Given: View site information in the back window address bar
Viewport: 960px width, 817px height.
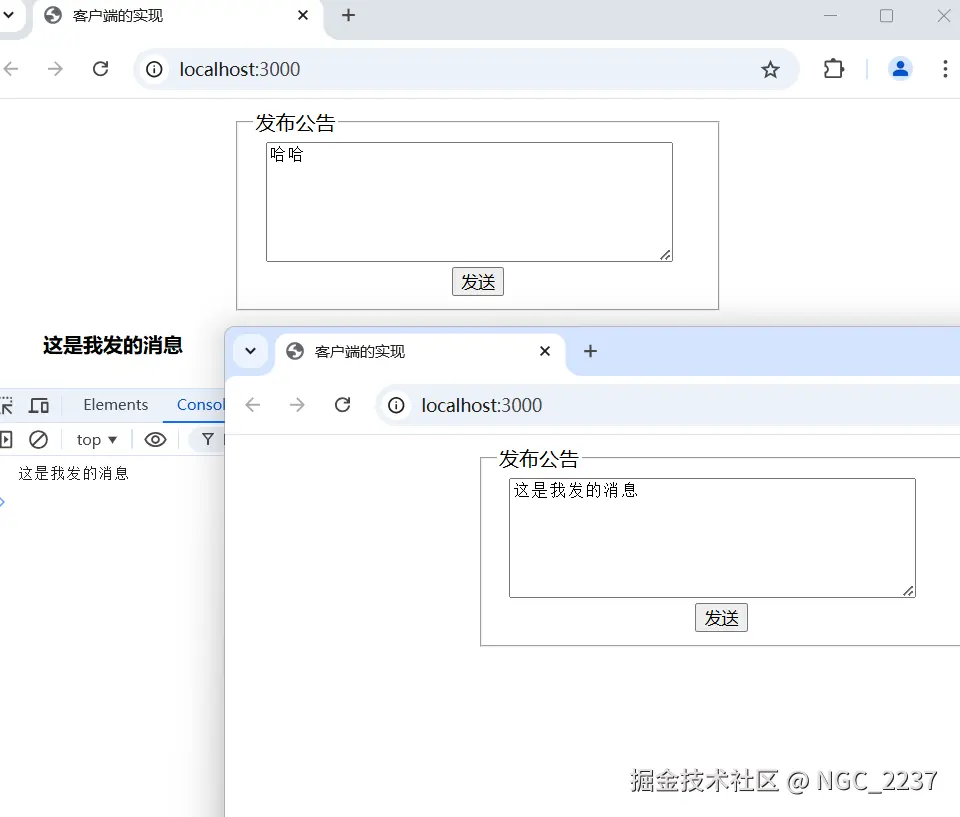Looking at the screenshot, I should pyautogui.click(x=154, y=69).
